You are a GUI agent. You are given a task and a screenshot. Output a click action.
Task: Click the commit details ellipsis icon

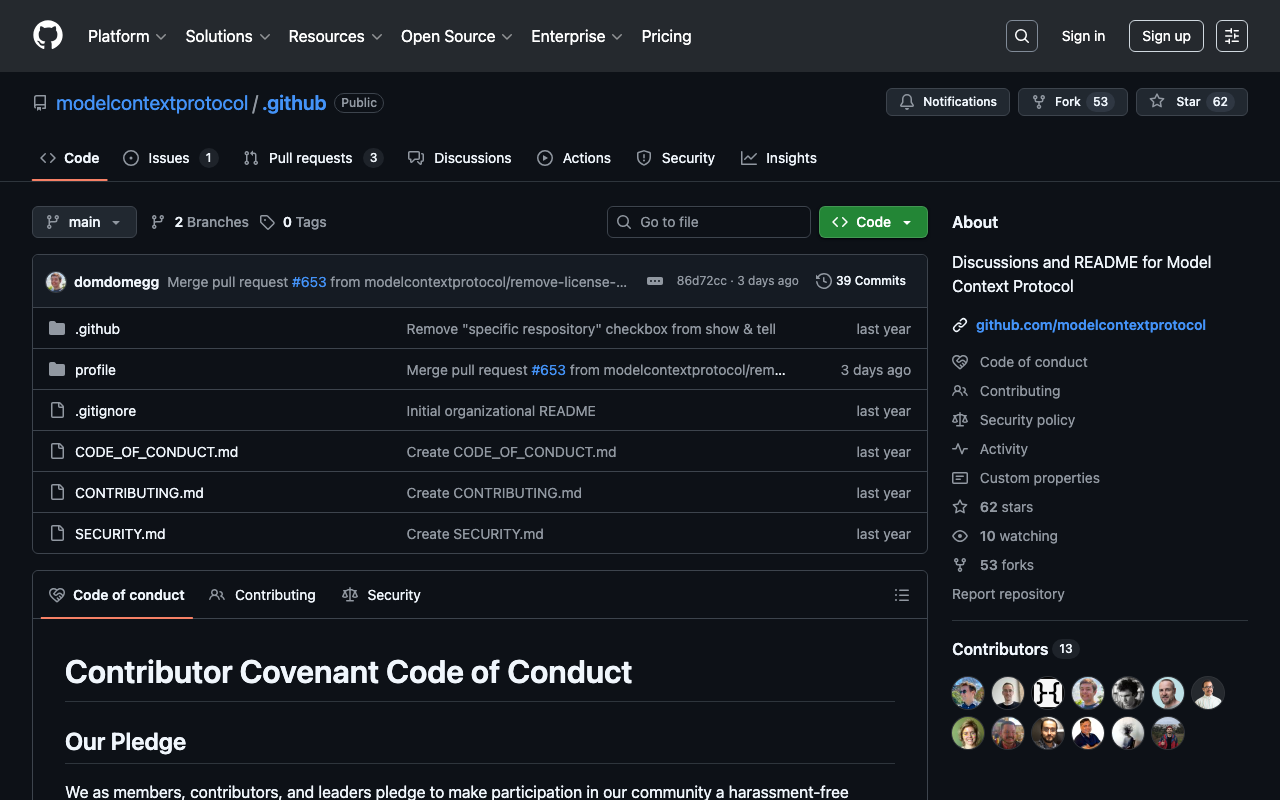(655, 281)
